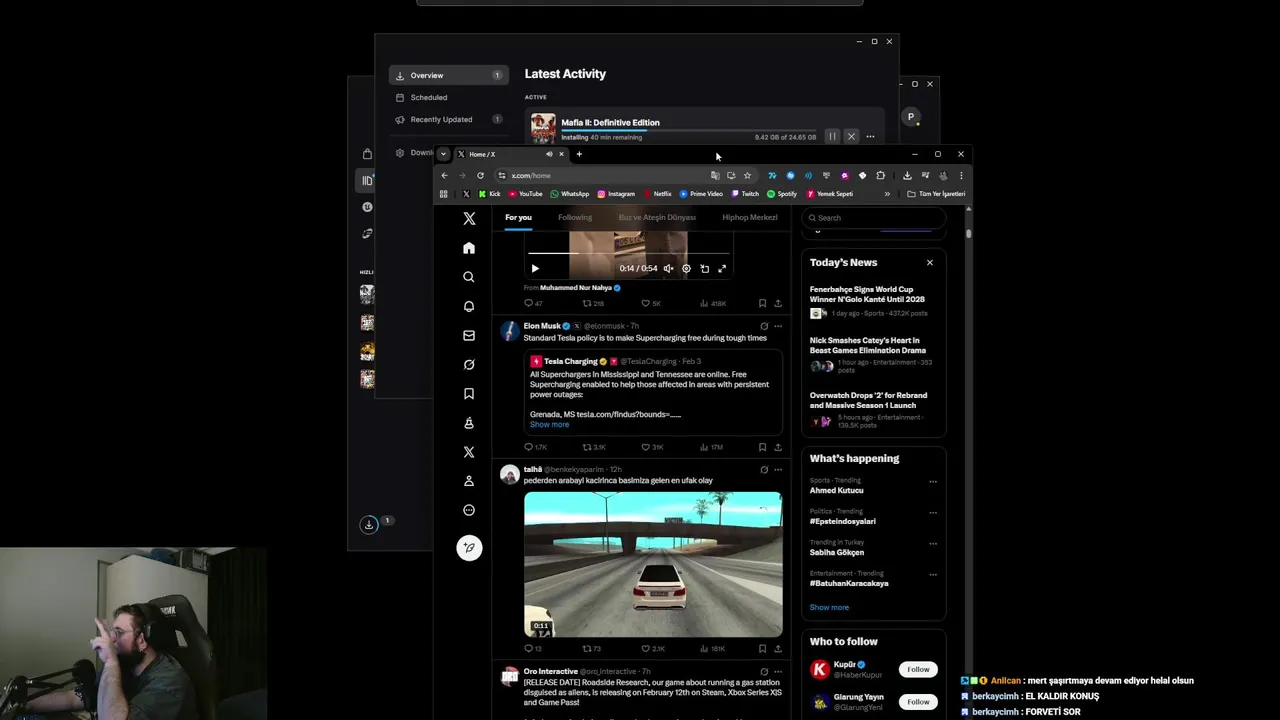Viewport: 1280px width, 720px height.
Task: Open Premium X icon in the sidebar
Action: click(469, 452)
